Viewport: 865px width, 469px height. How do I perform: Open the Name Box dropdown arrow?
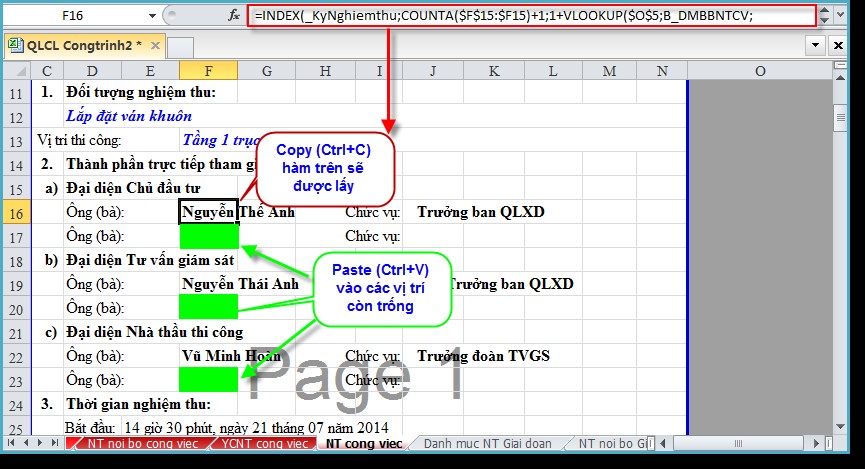150,16
